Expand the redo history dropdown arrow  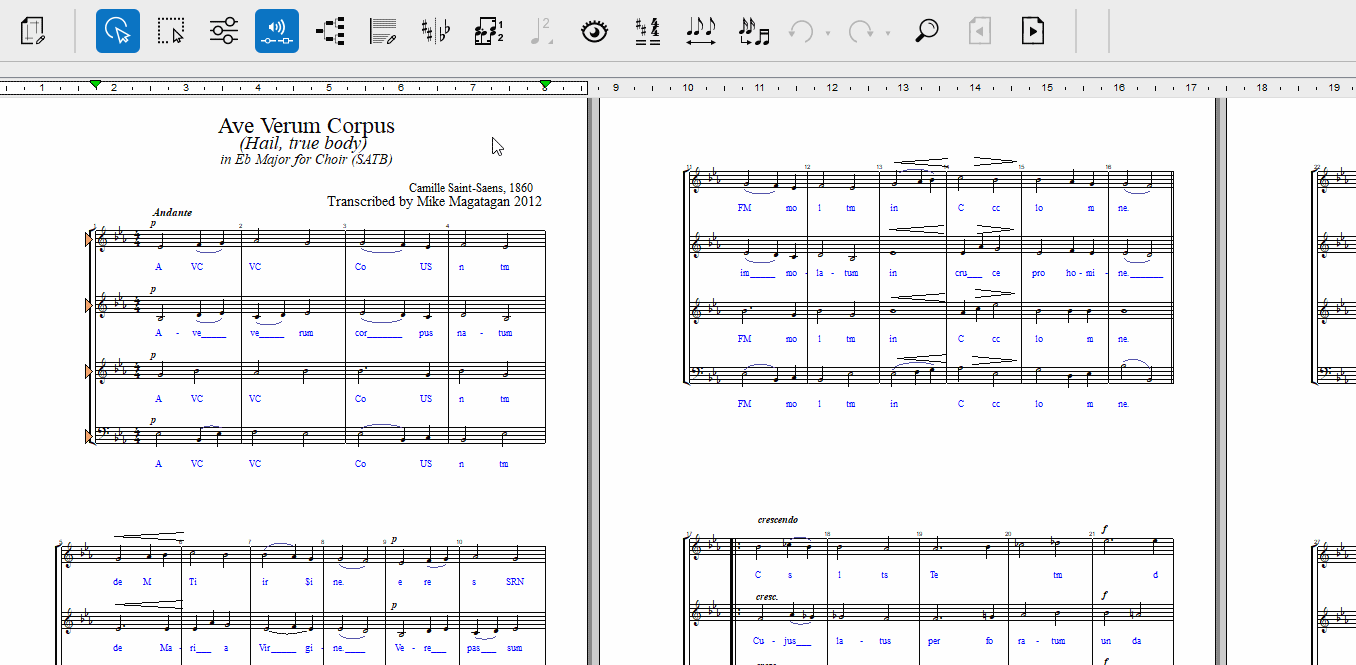coord(888,33)
